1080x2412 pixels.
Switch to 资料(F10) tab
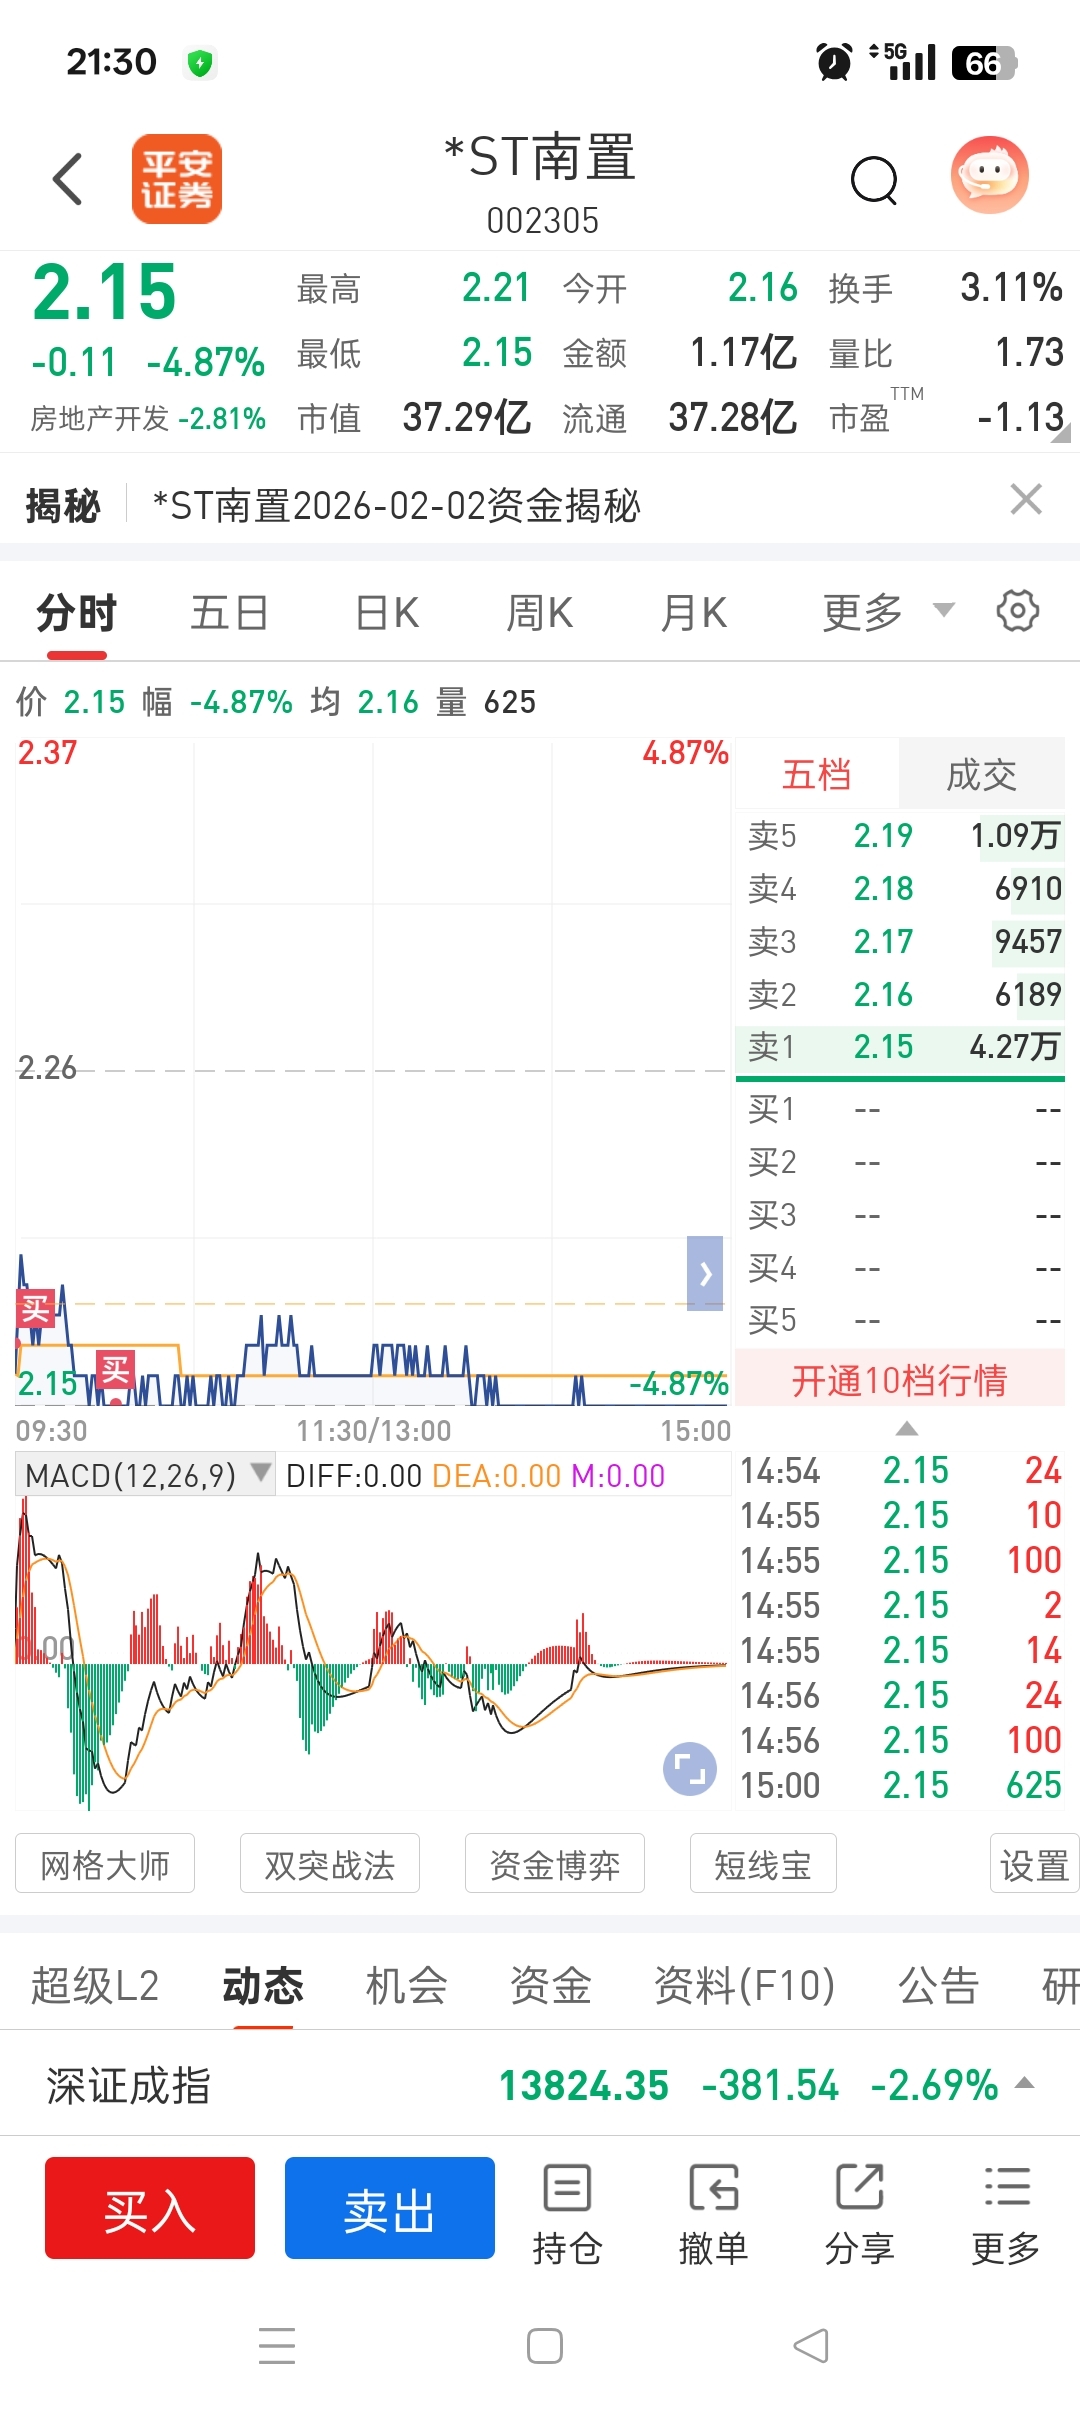tap(744, 1985)
